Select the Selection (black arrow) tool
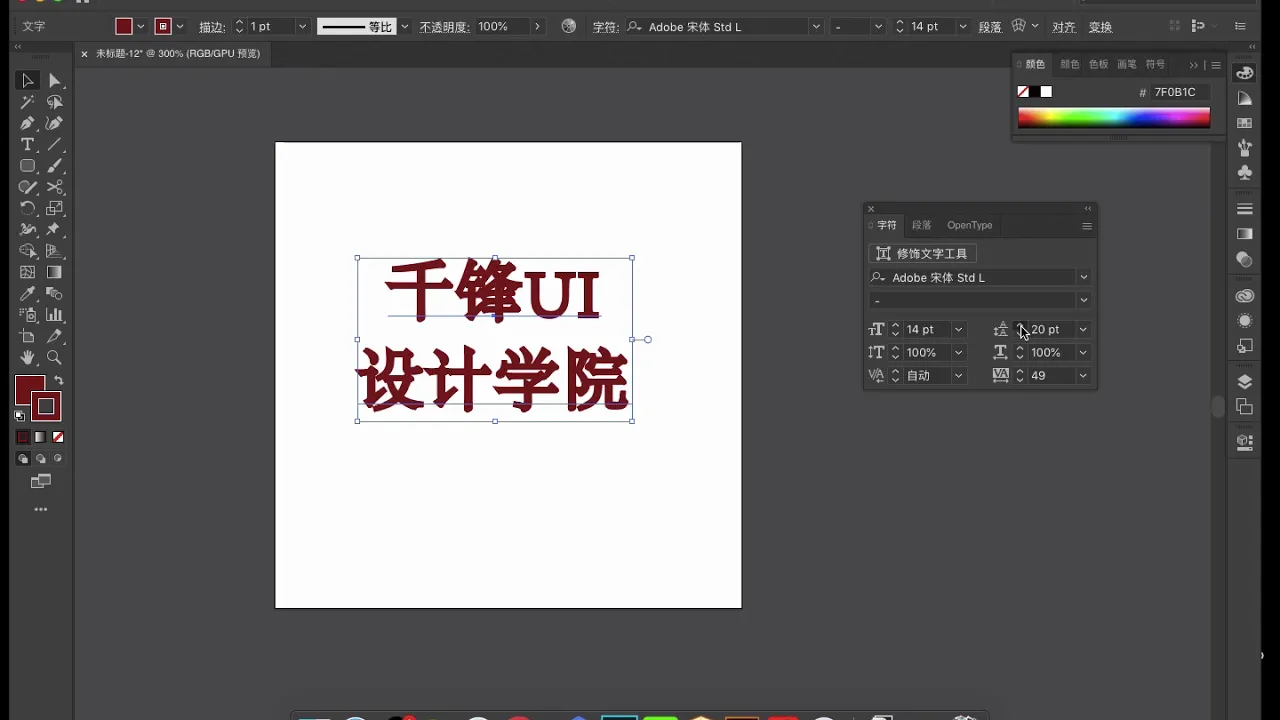The image size is (1280, 720). (28, 81)
